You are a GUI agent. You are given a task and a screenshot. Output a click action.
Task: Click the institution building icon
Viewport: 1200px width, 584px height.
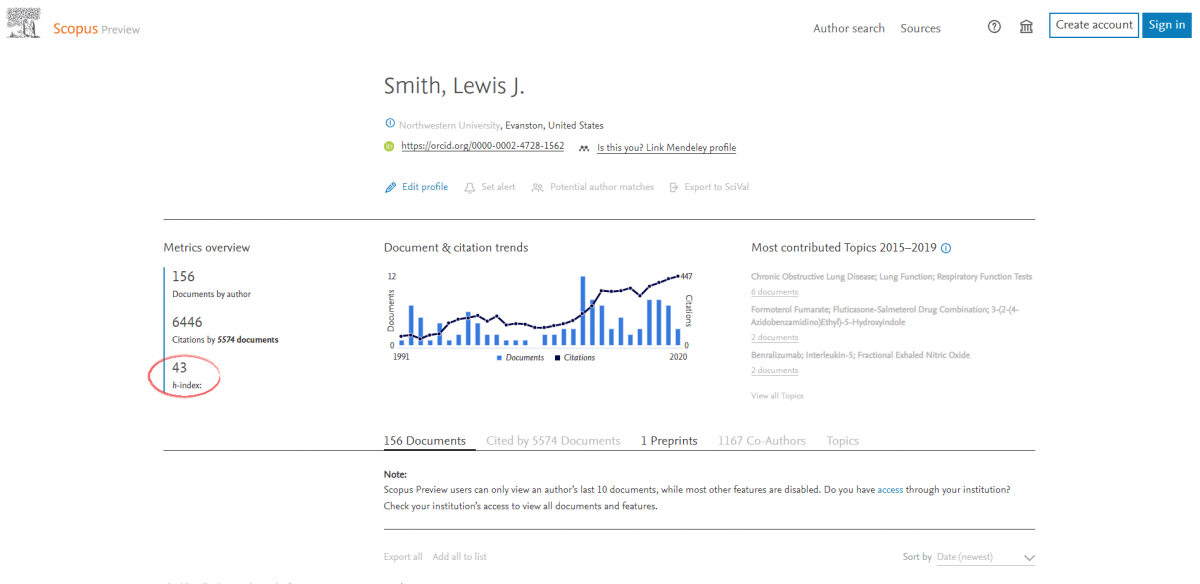[x=1026, y=27]
